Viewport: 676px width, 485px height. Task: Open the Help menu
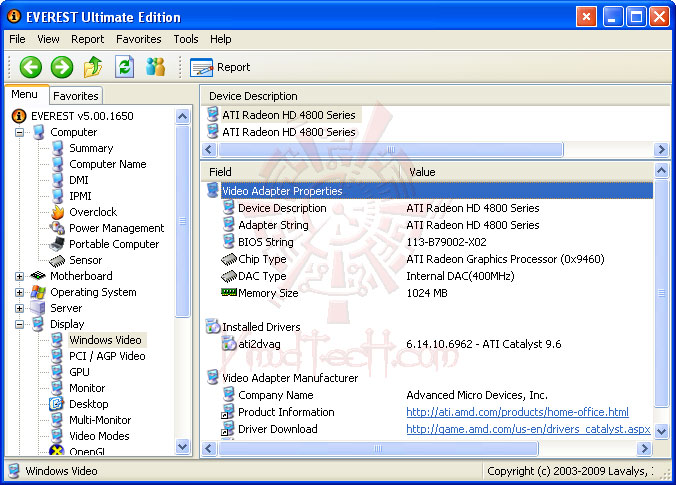pos(221,39)
